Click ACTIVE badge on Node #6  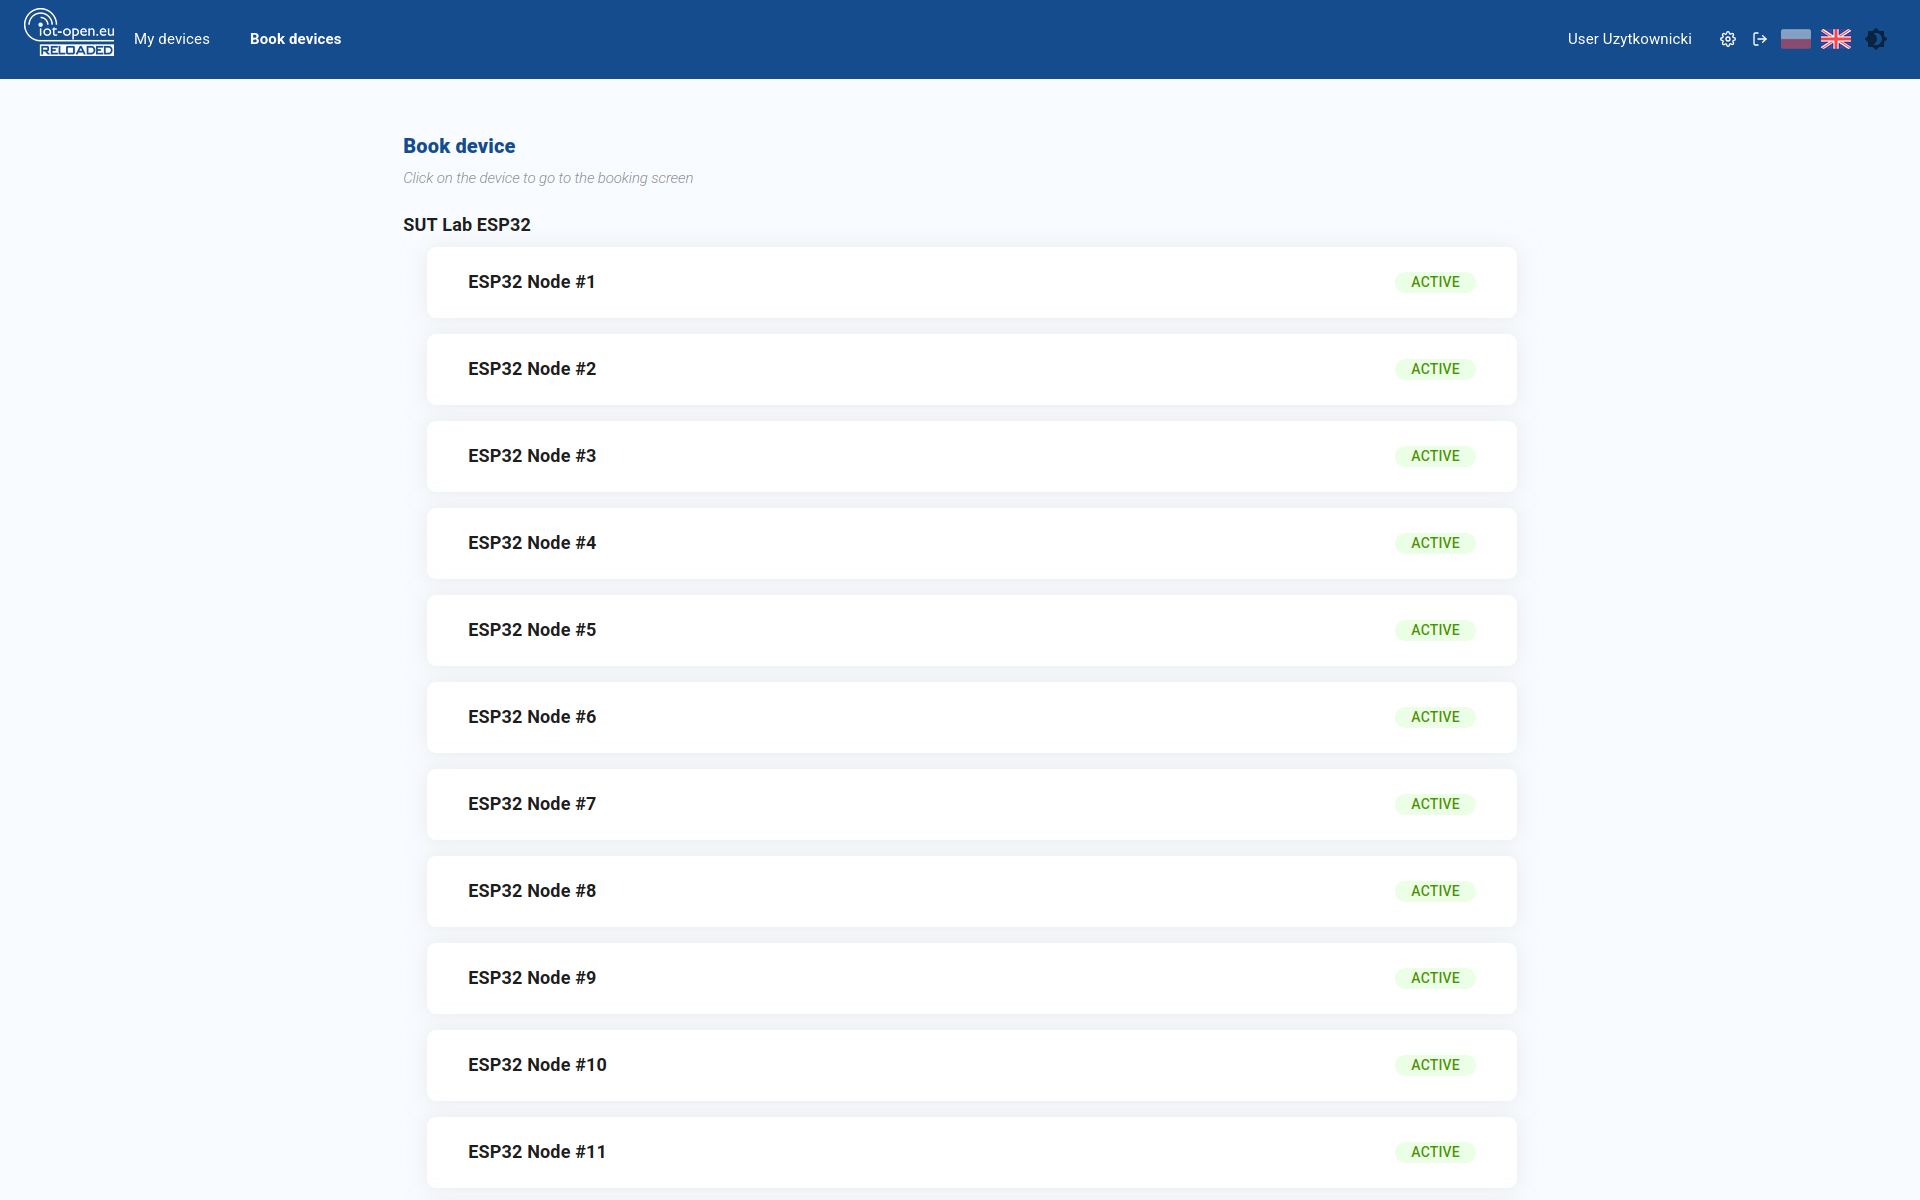1435,717
